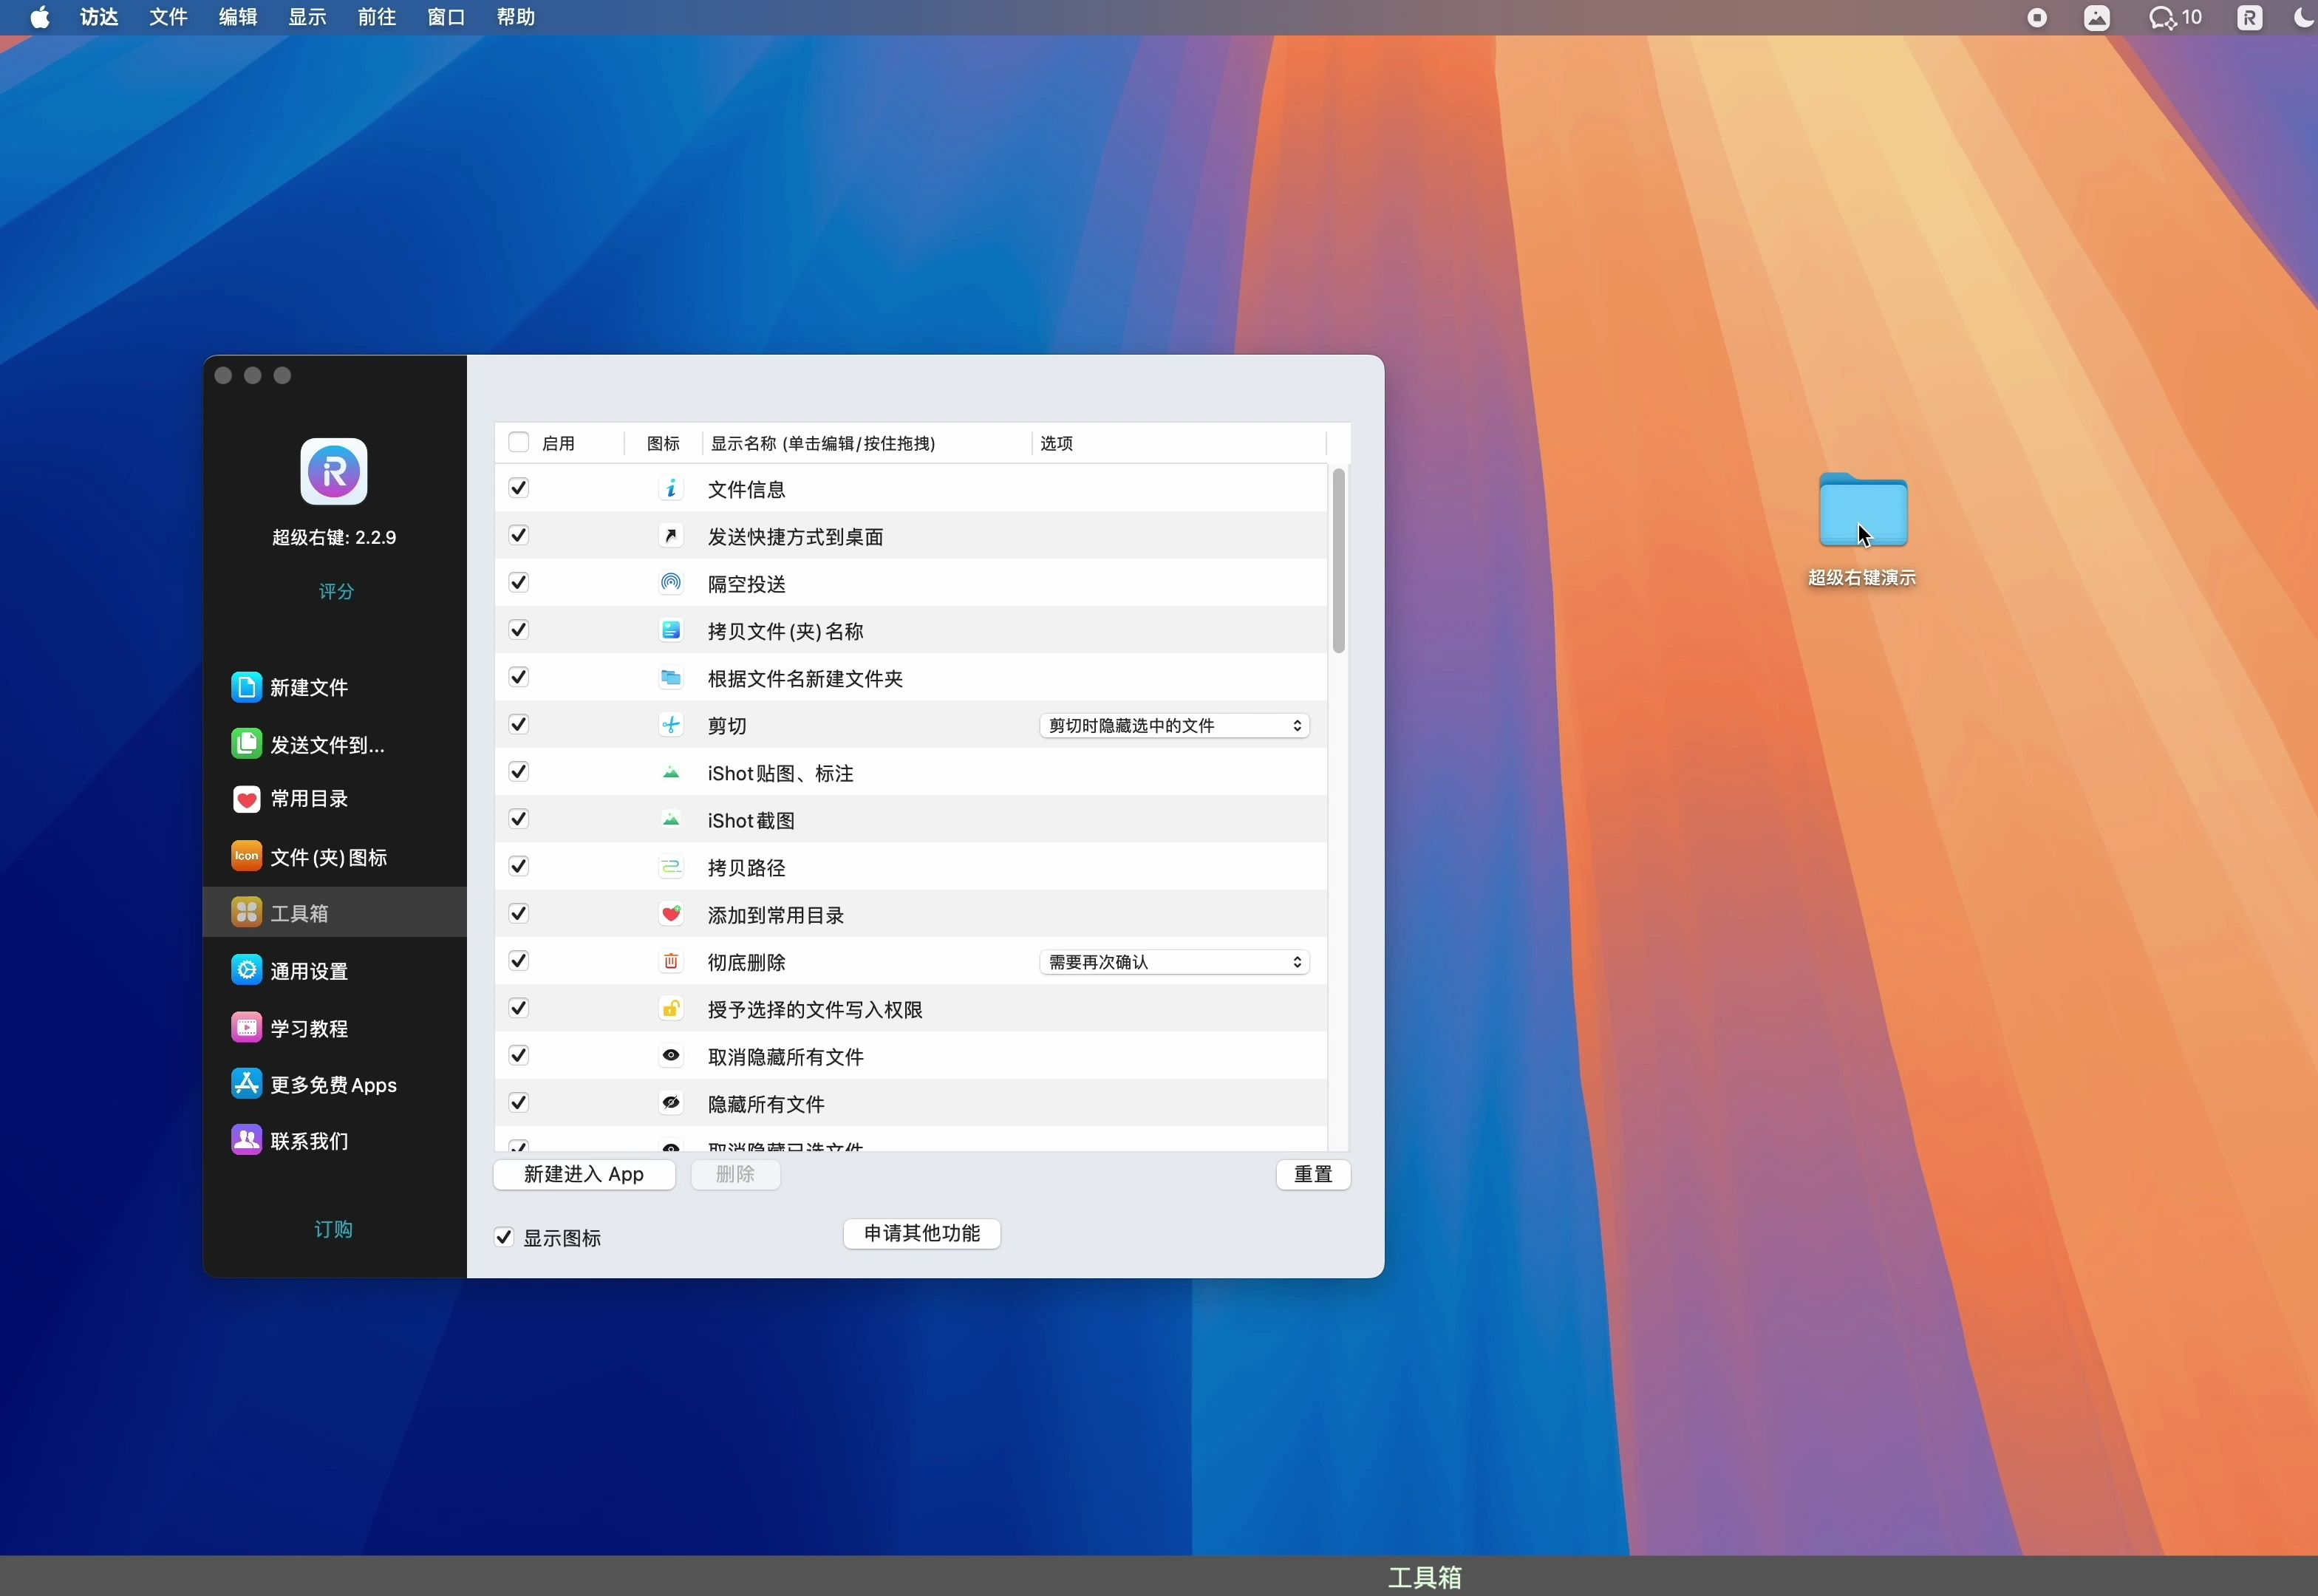Click the 超级右键 app logo in sidebar

(334, 471)
